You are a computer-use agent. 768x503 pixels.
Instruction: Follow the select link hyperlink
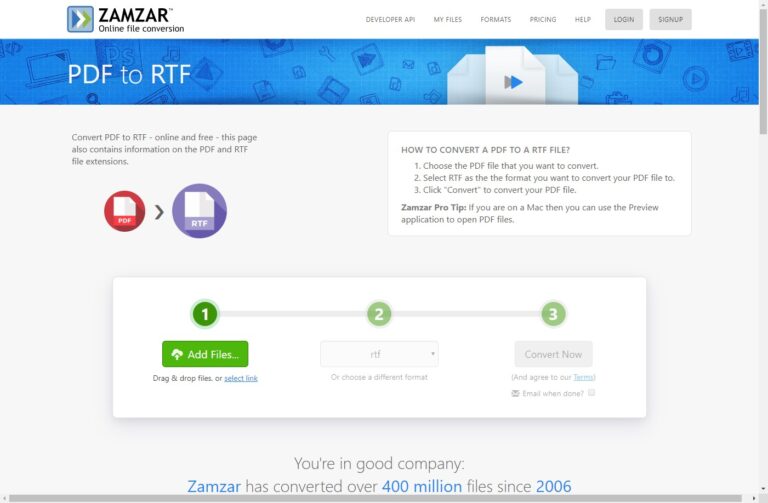pos(241,378)
